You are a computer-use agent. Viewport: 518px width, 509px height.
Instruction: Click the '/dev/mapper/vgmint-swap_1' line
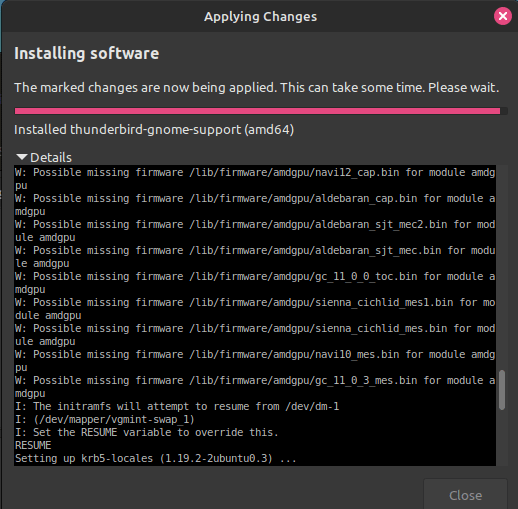[105, 419]
